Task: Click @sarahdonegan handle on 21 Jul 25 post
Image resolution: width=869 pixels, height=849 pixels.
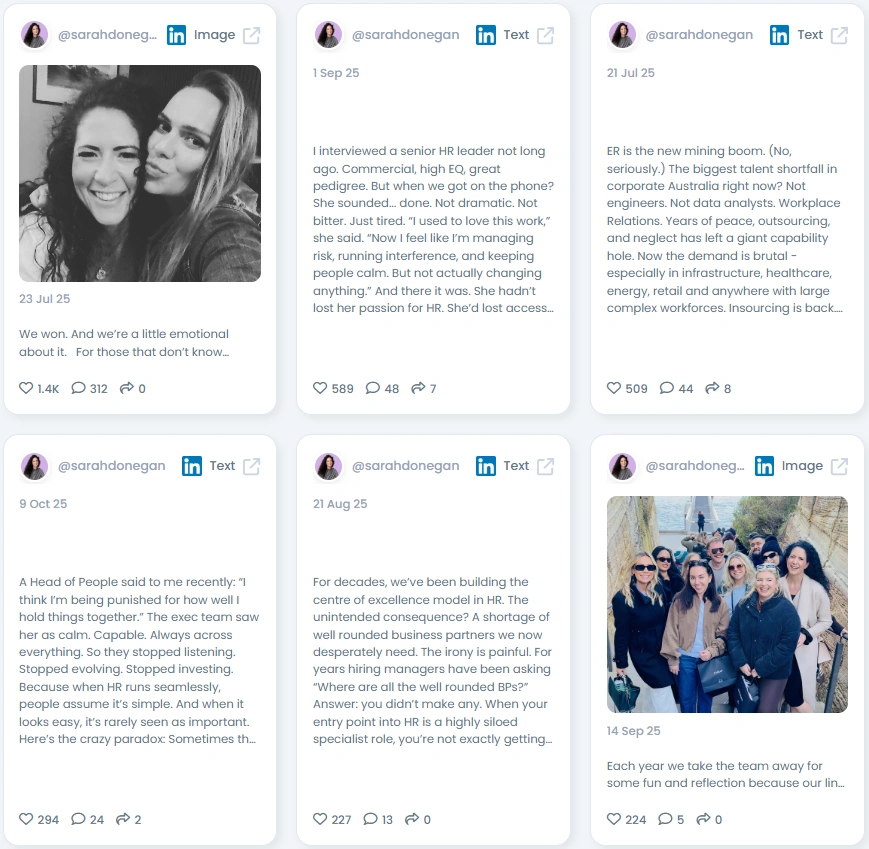Action: (x=699, y=35)
